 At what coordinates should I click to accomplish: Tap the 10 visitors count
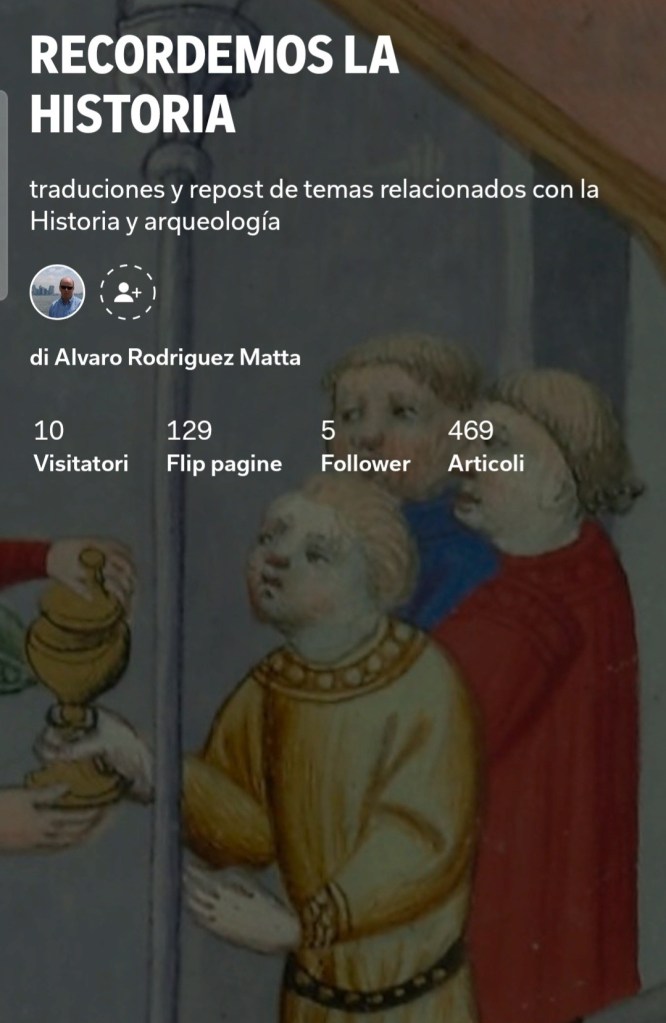click(x=49, y=431)
